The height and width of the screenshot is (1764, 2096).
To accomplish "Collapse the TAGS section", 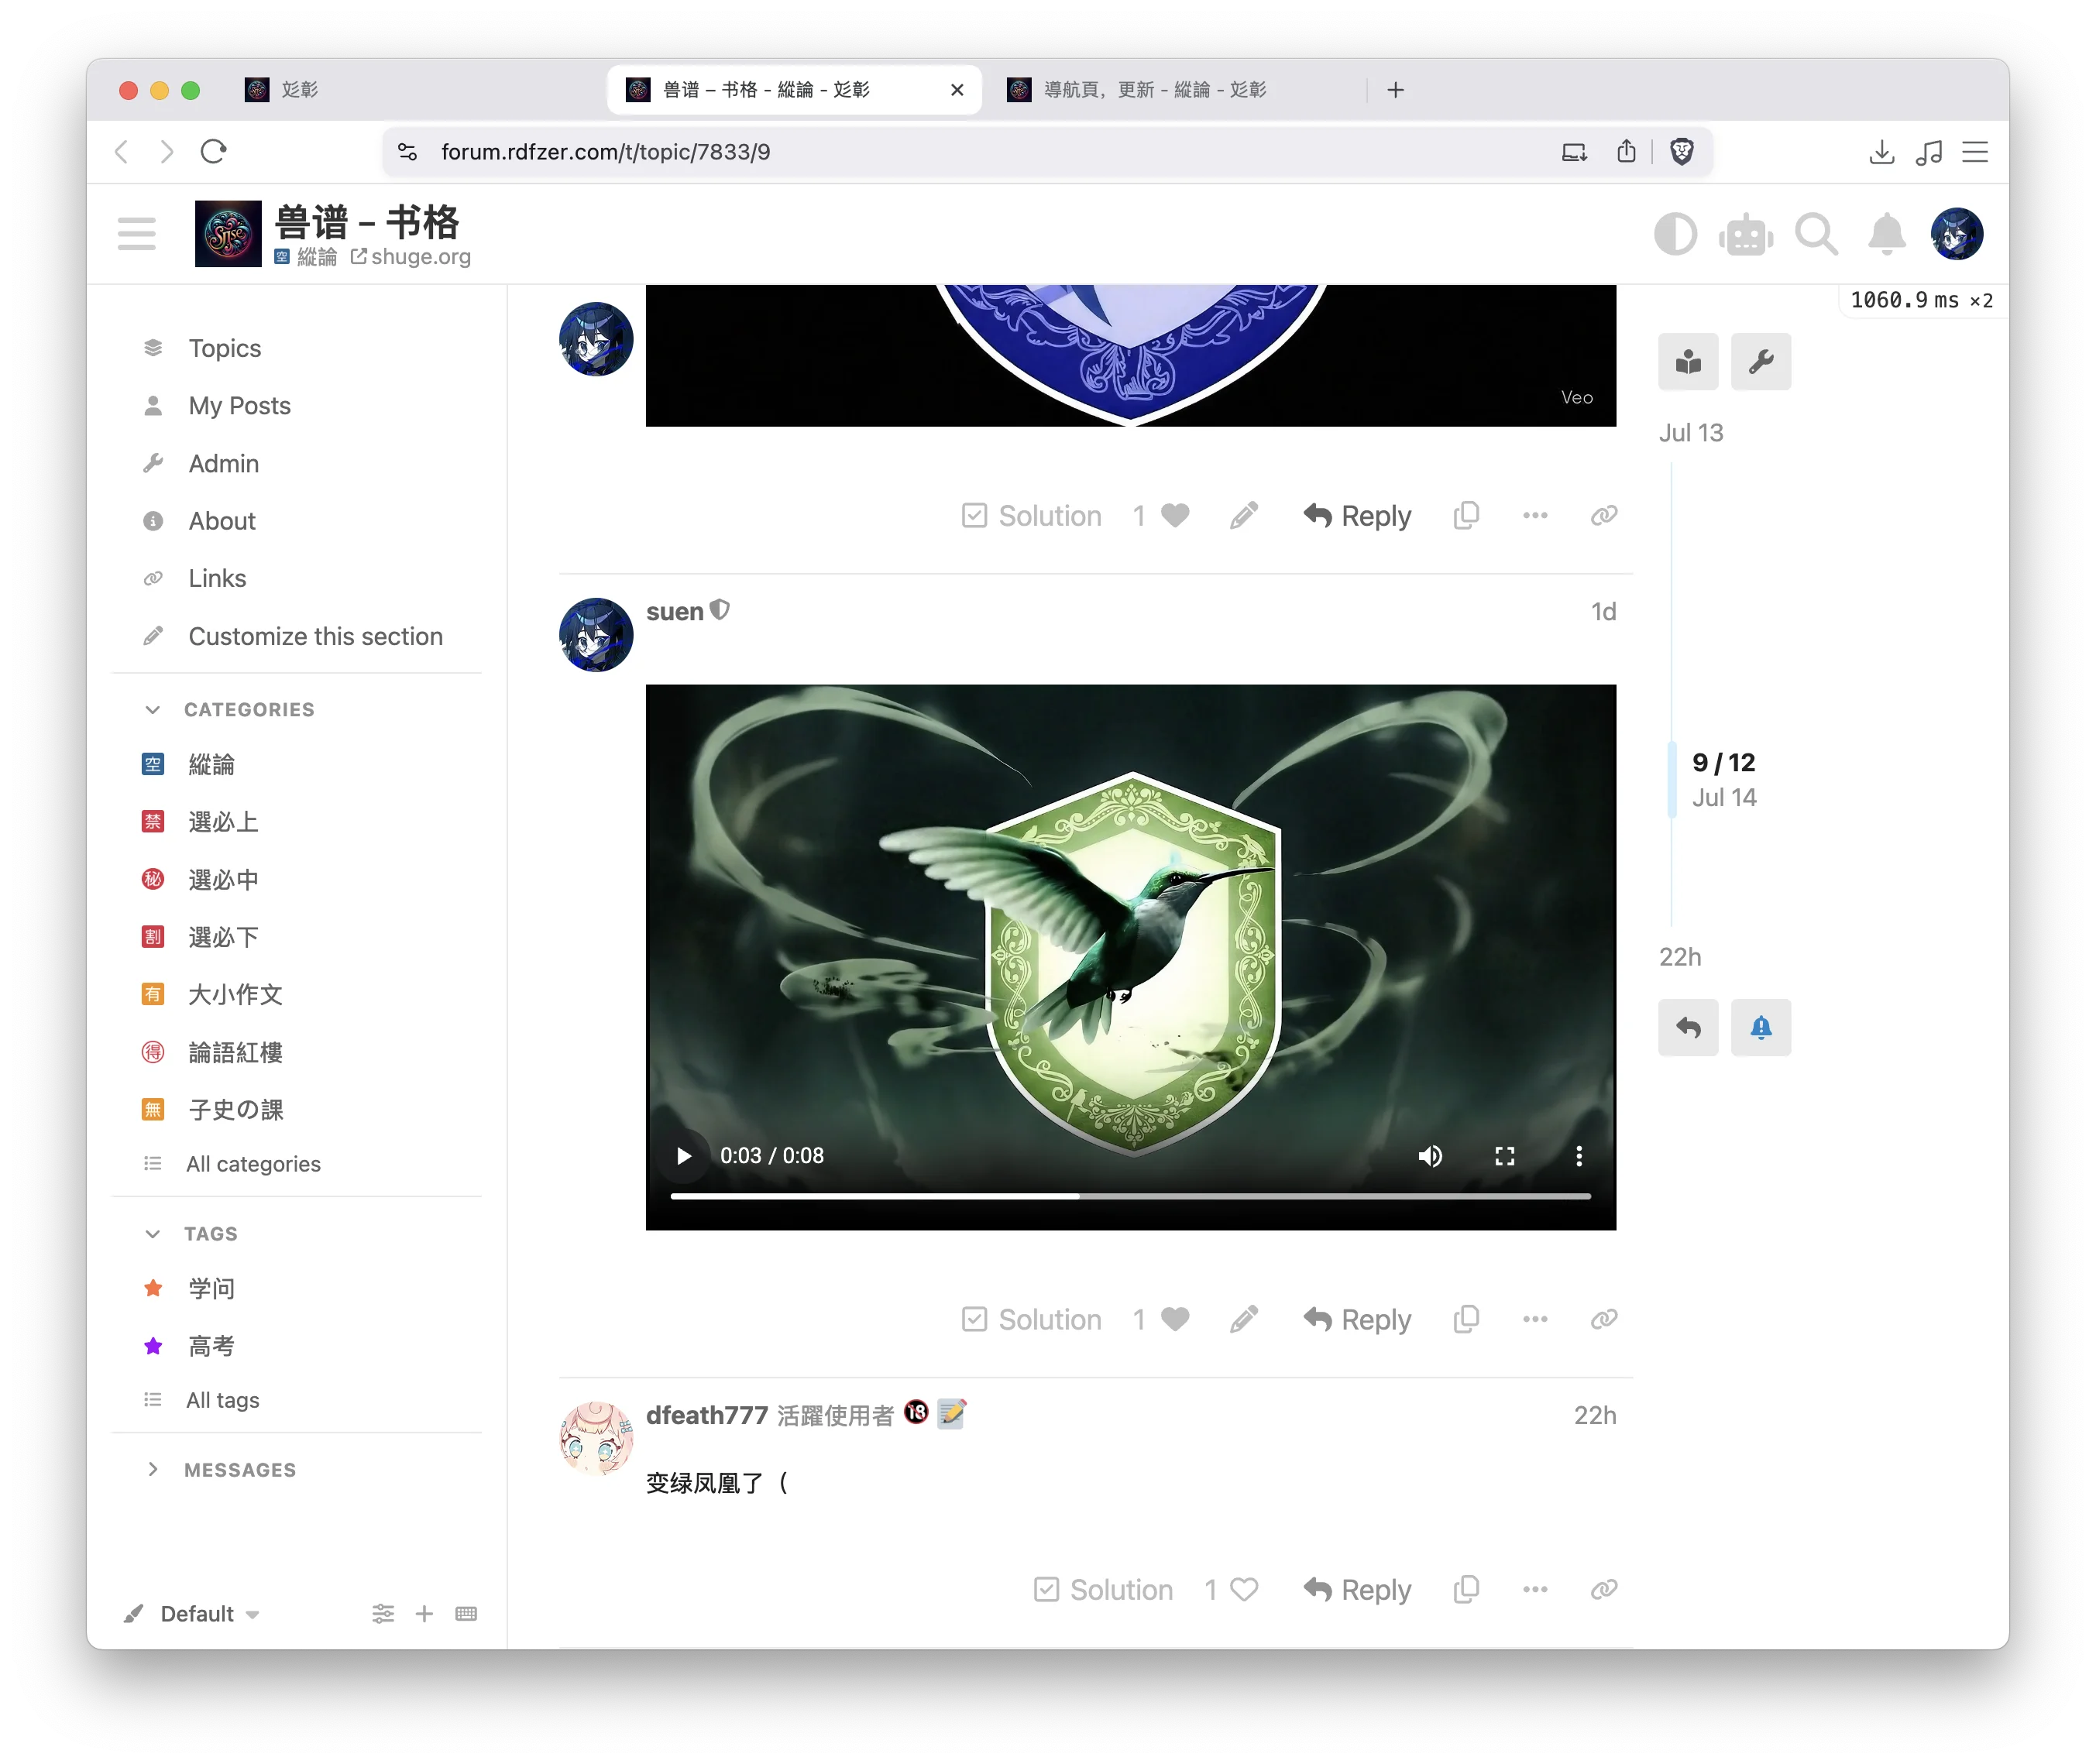I will coord(152,1233).
